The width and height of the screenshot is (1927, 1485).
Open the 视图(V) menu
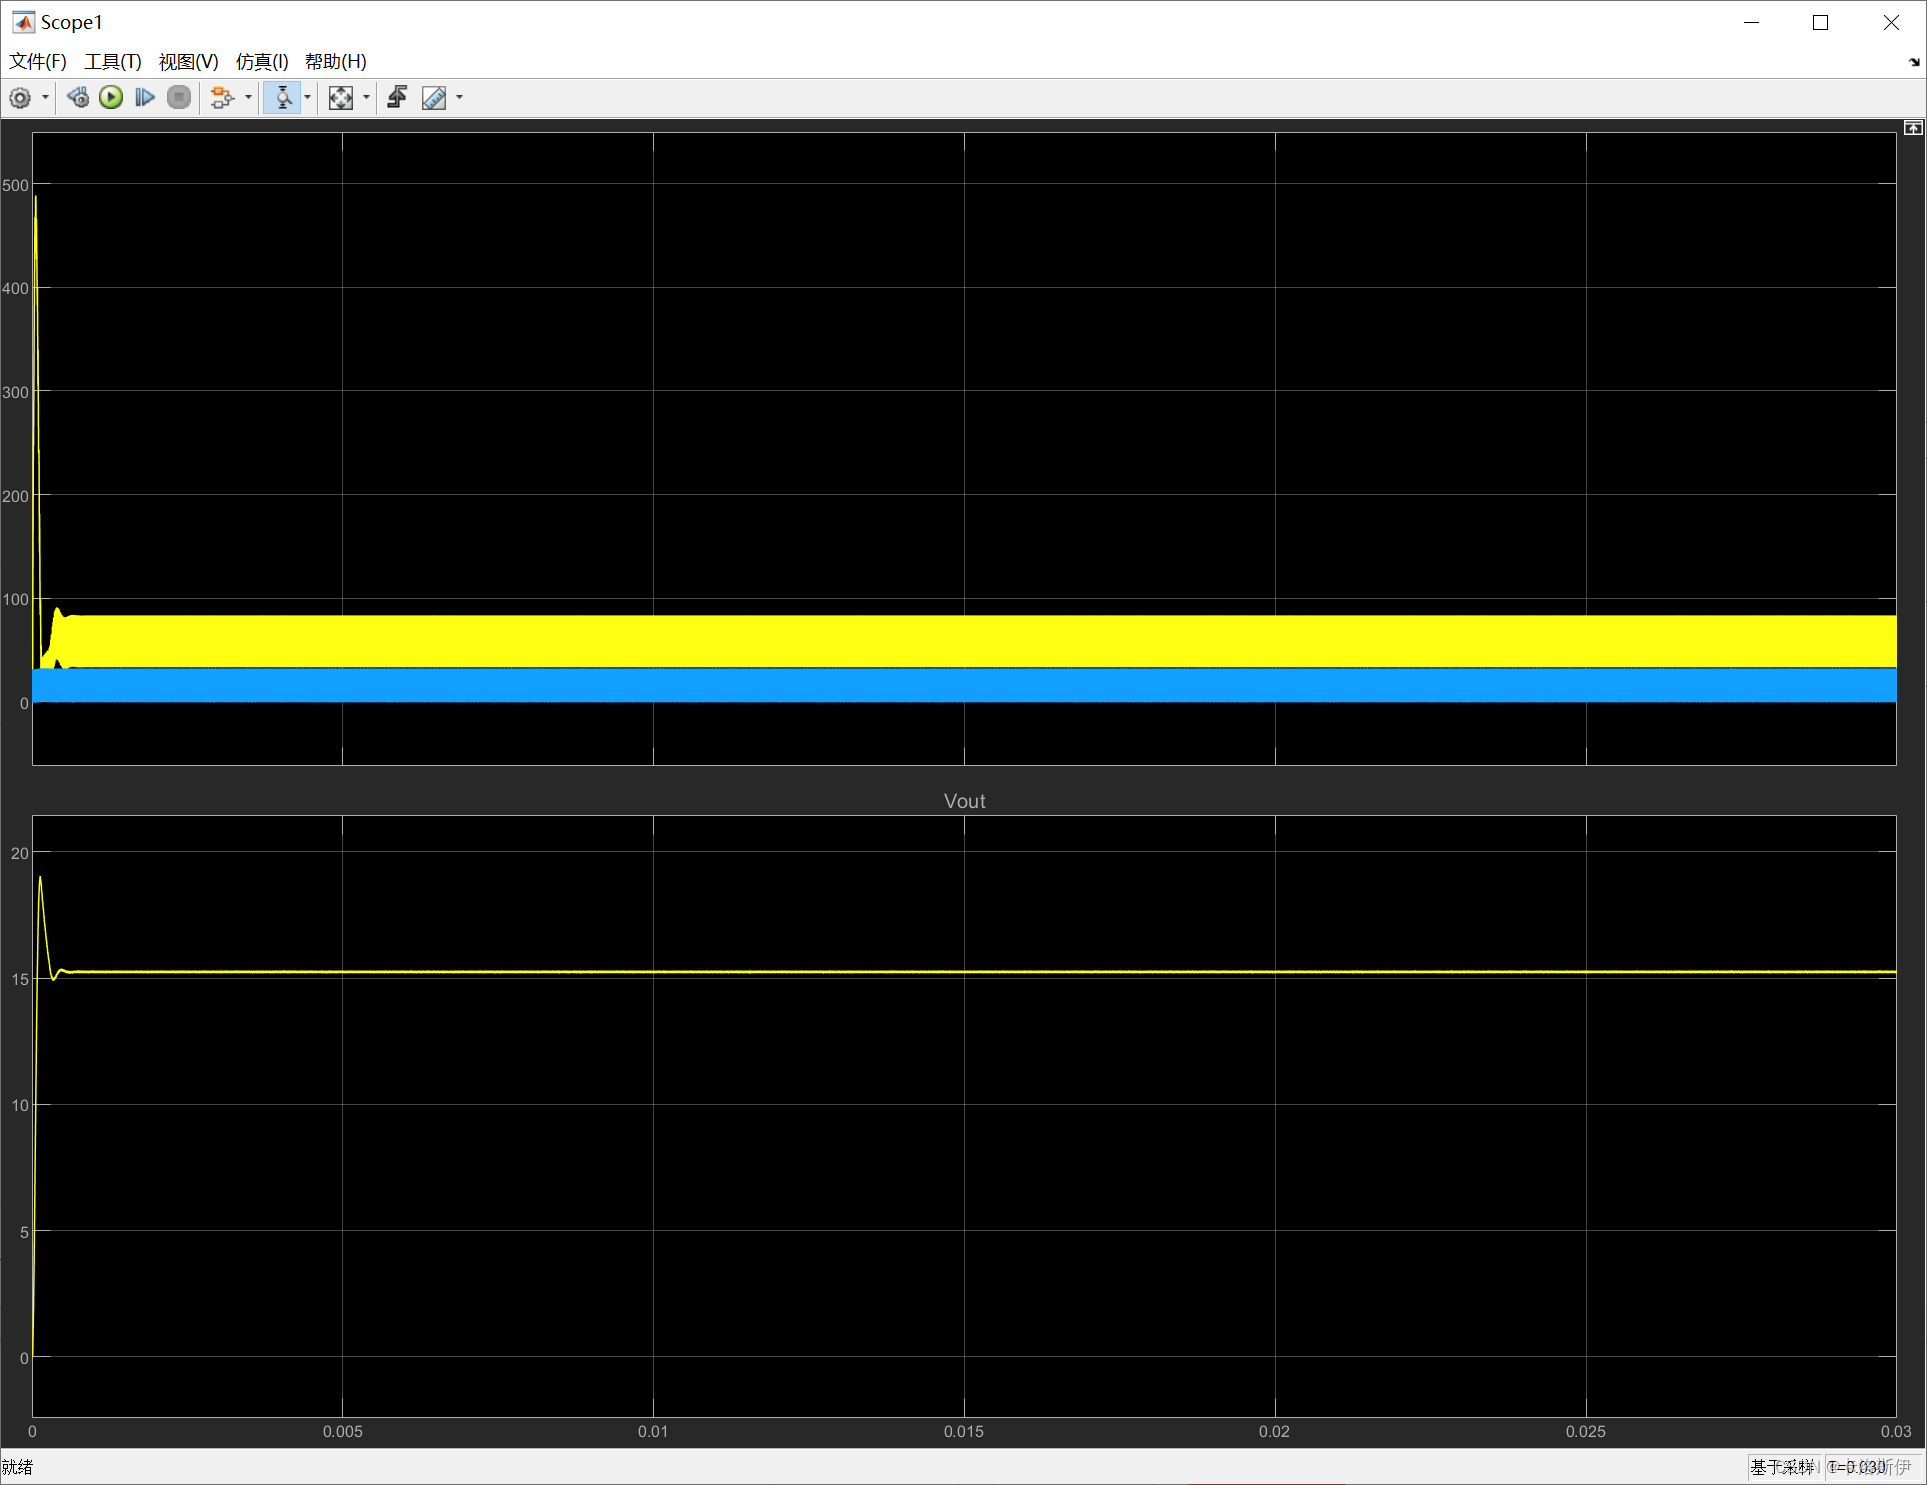tap(188, 62)
